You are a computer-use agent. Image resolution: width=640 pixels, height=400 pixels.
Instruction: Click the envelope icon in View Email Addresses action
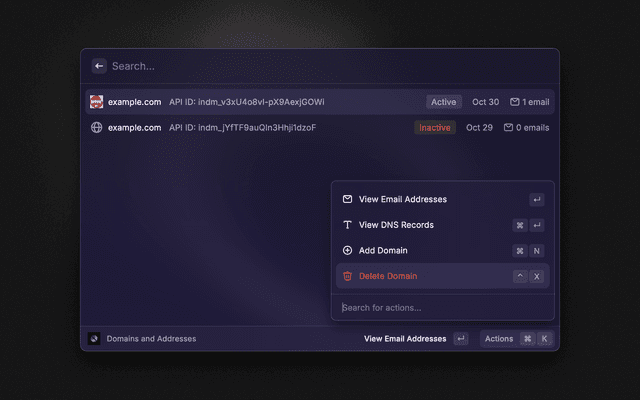pos(347,199)
